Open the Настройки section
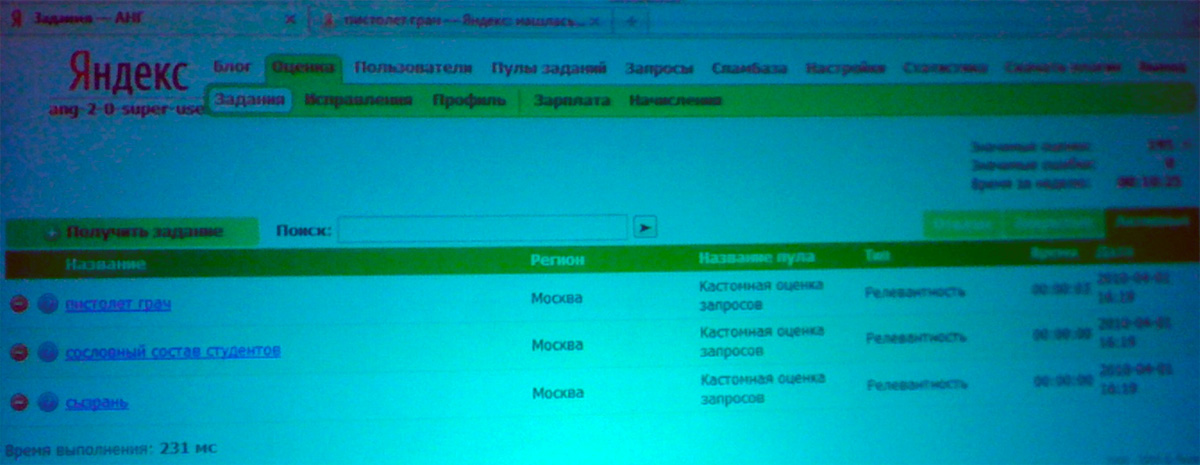The height and width of the screenshot is (465, 1200). [845, 68]
